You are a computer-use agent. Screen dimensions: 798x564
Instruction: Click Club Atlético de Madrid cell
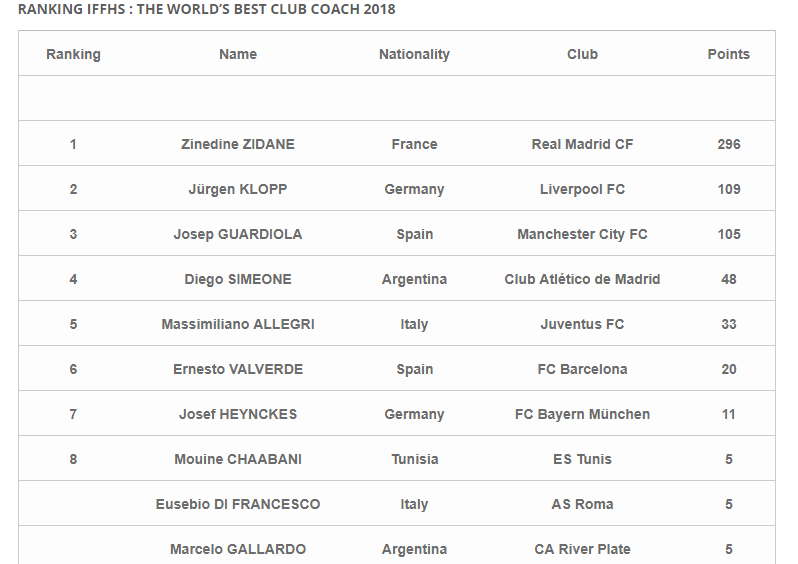(582, 279)
